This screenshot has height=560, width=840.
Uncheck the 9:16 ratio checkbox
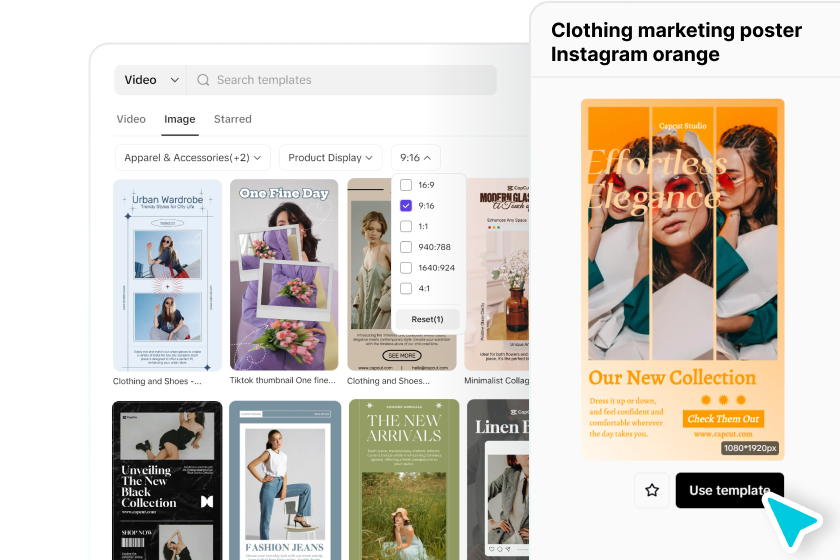click(x=406, y=206)
